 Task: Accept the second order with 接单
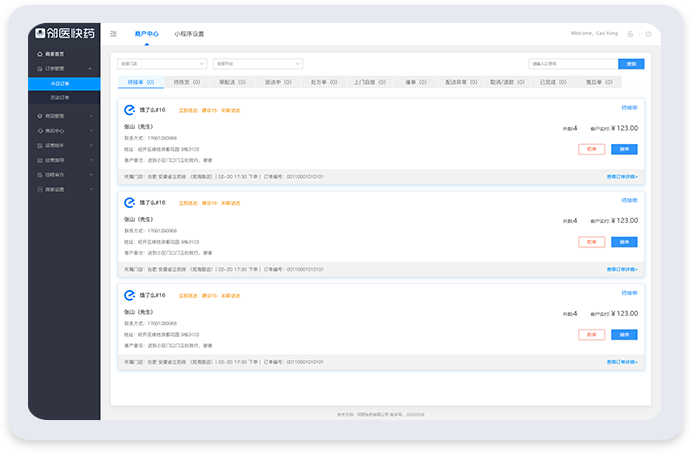pyautogui.click(x=624, y=242)
